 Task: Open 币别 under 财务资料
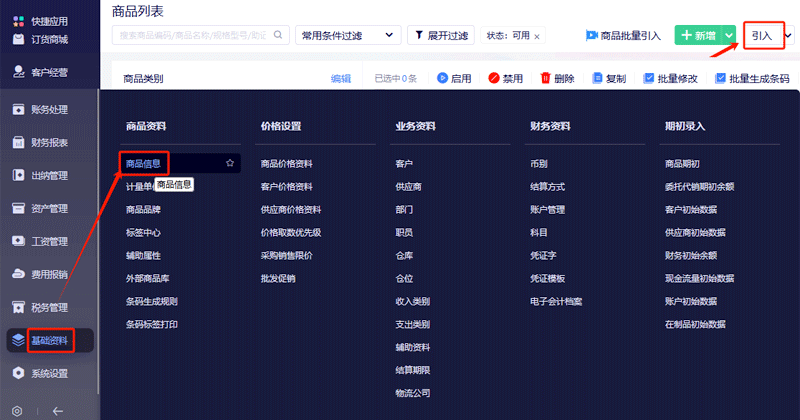click(539, 163)
